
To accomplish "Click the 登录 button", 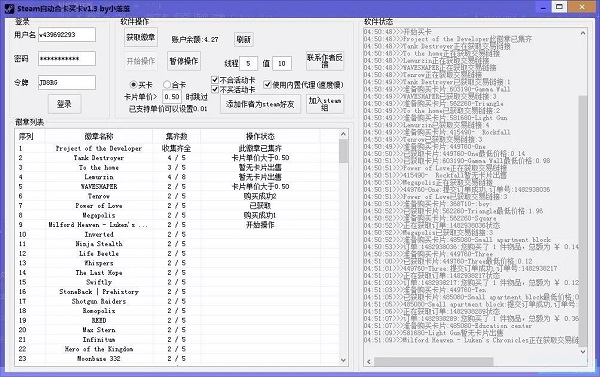I will pyautogui.click(x=64, y=104).
